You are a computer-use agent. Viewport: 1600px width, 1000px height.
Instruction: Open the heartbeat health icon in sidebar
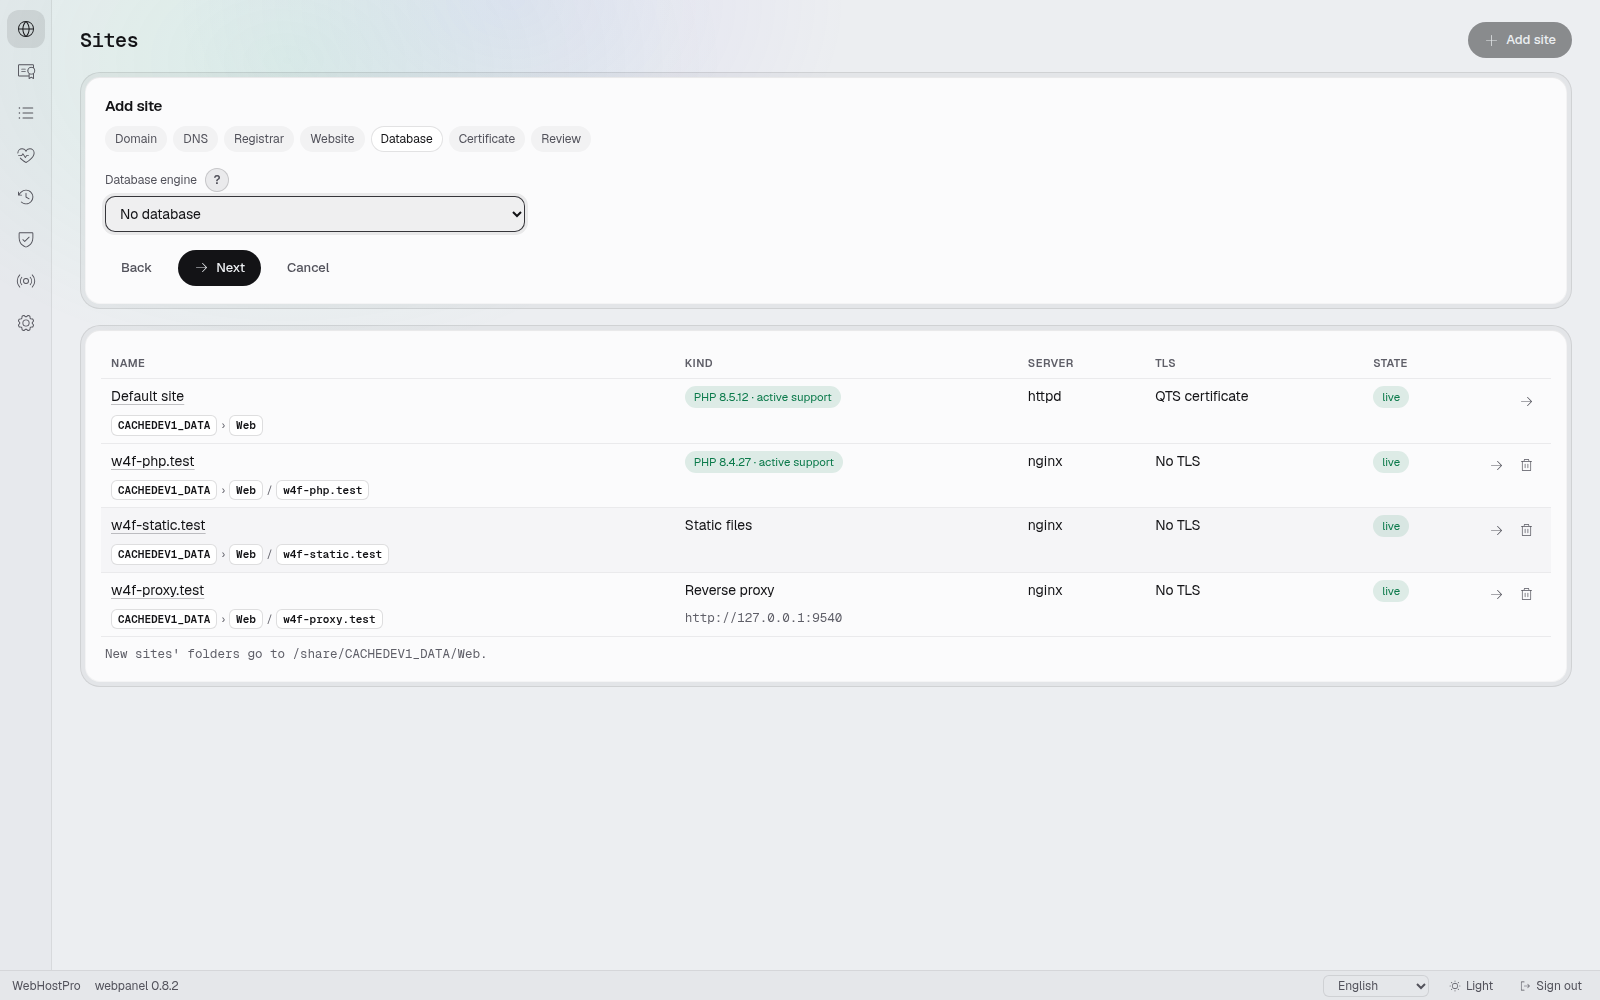26,155
